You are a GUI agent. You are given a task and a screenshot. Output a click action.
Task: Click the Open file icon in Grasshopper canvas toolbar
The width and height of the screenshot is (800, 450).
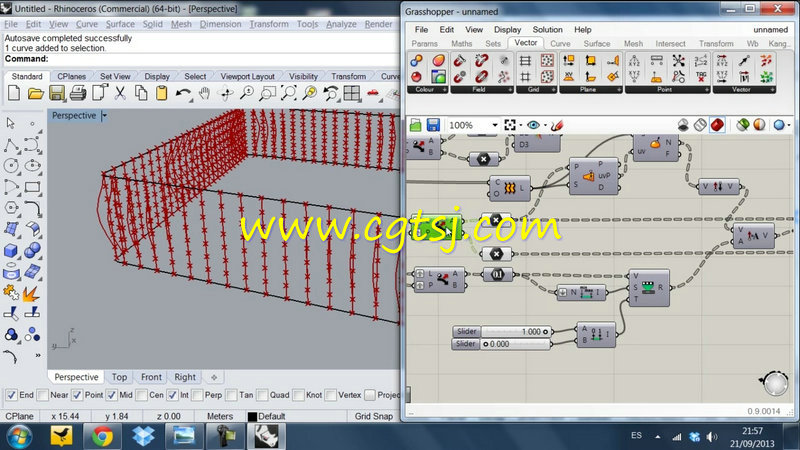click(x=415, y=125)
